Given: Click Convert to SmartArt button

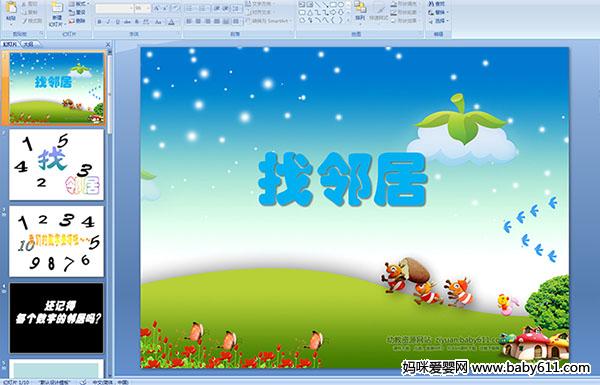Looking at the screenshot, I should (x=269, y=21).
